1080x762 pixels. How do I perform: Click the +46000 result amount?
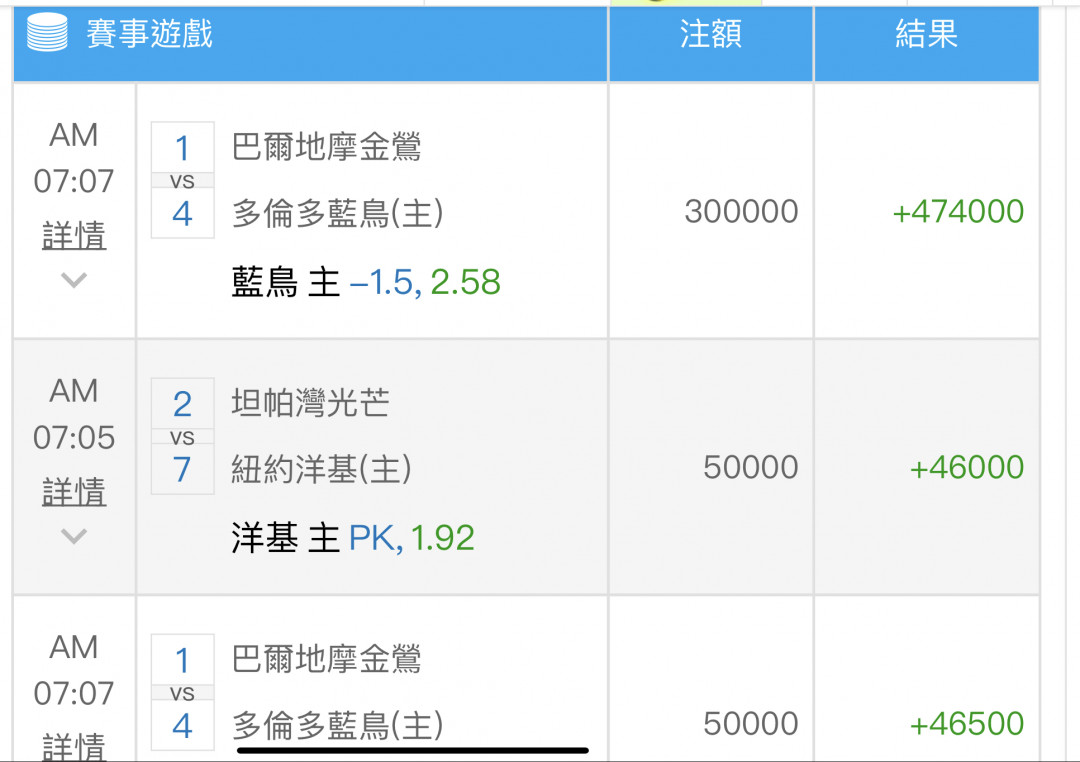point(967,468)
